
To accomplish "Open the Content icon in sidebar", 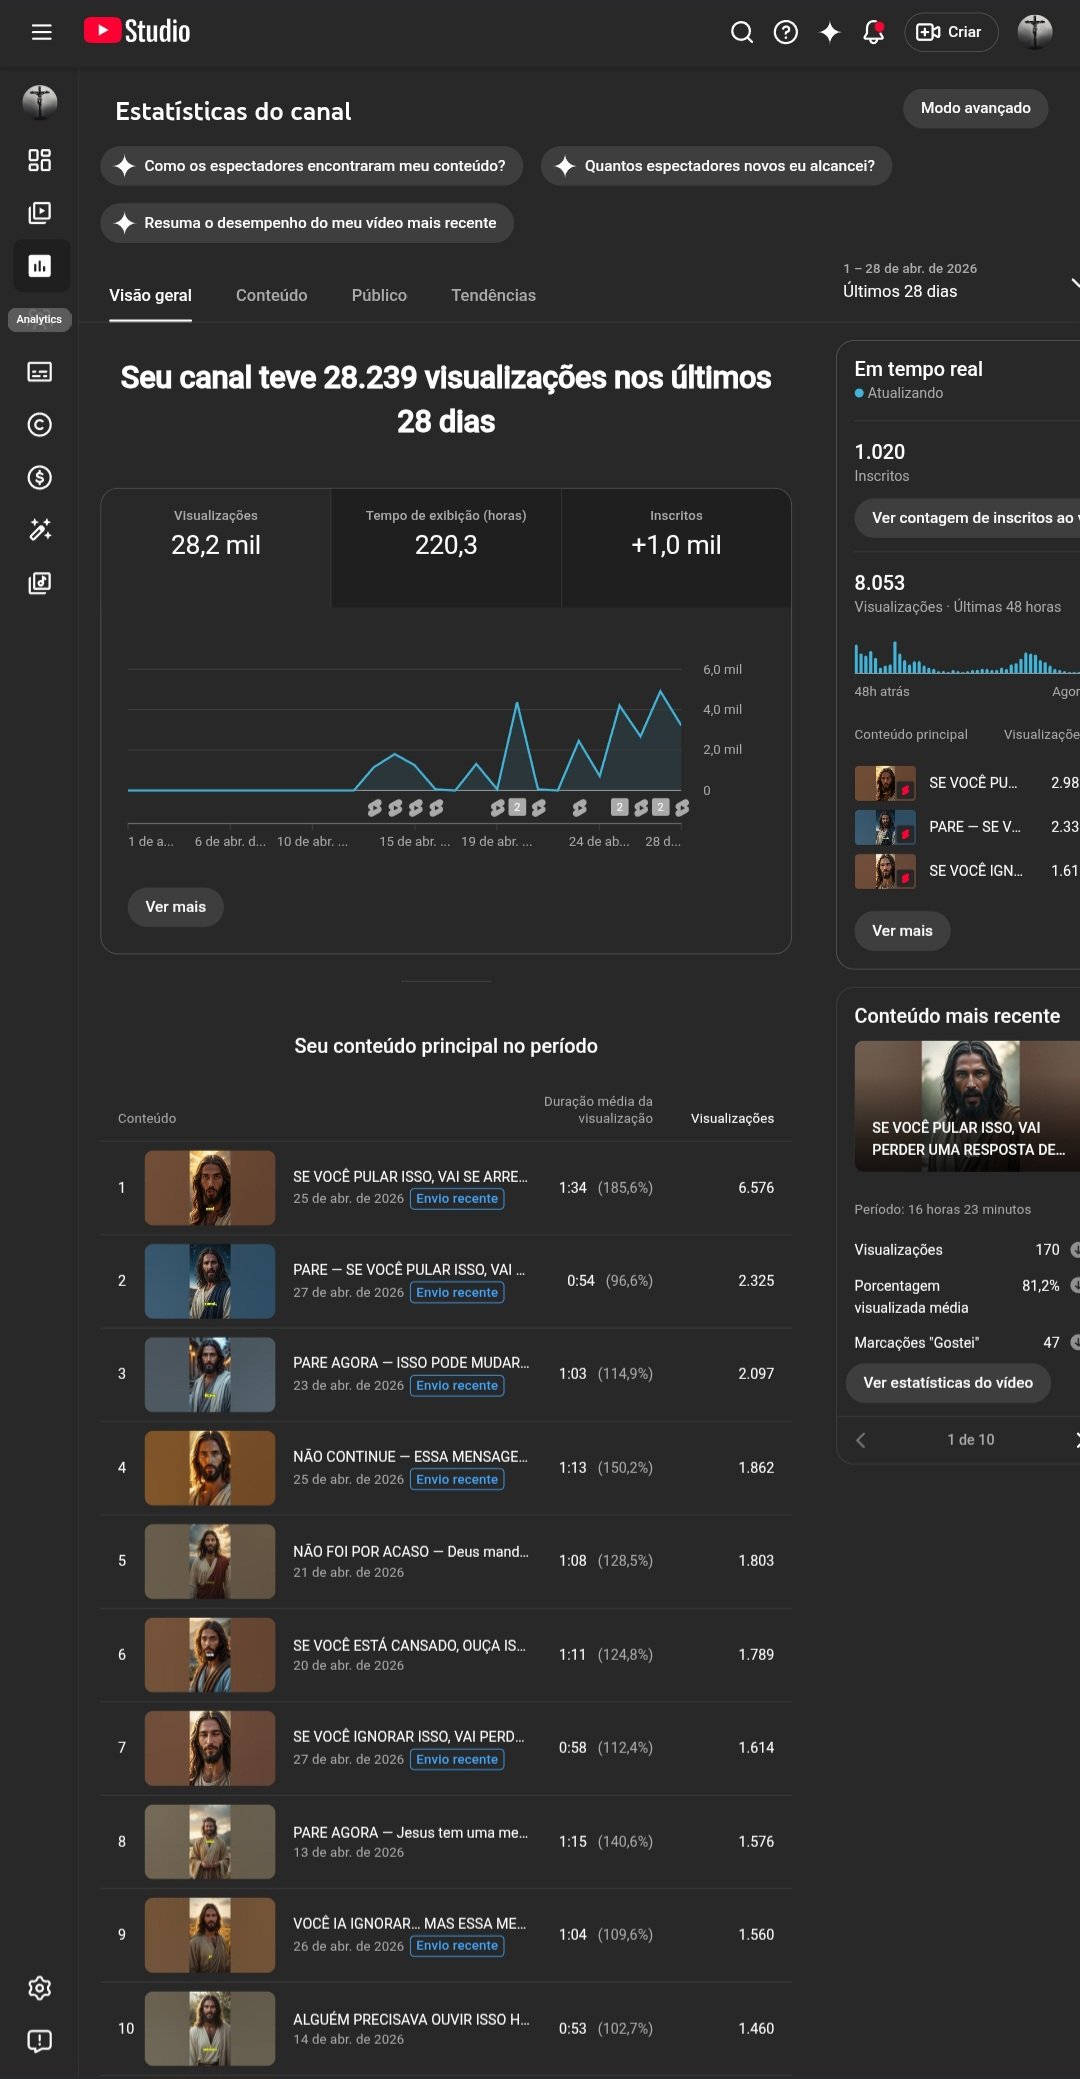I will pos(40,213).
